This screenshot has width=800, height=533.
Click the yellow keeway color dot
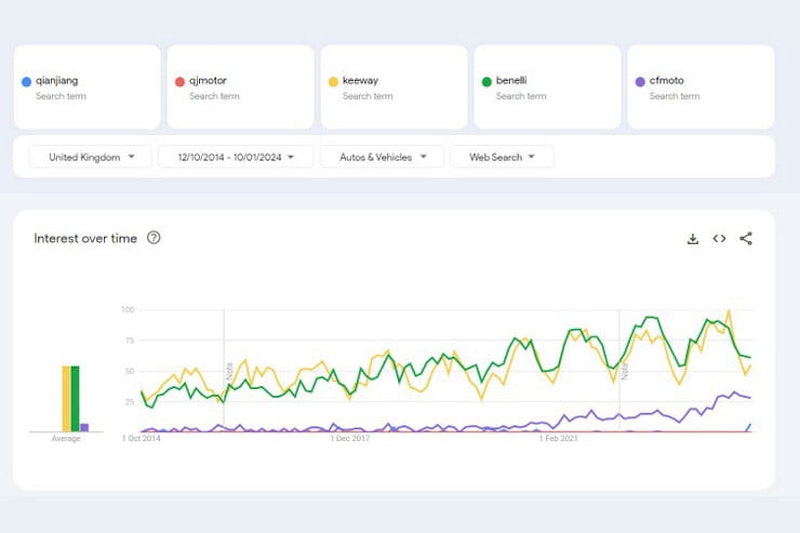click(x=333, y=82)
